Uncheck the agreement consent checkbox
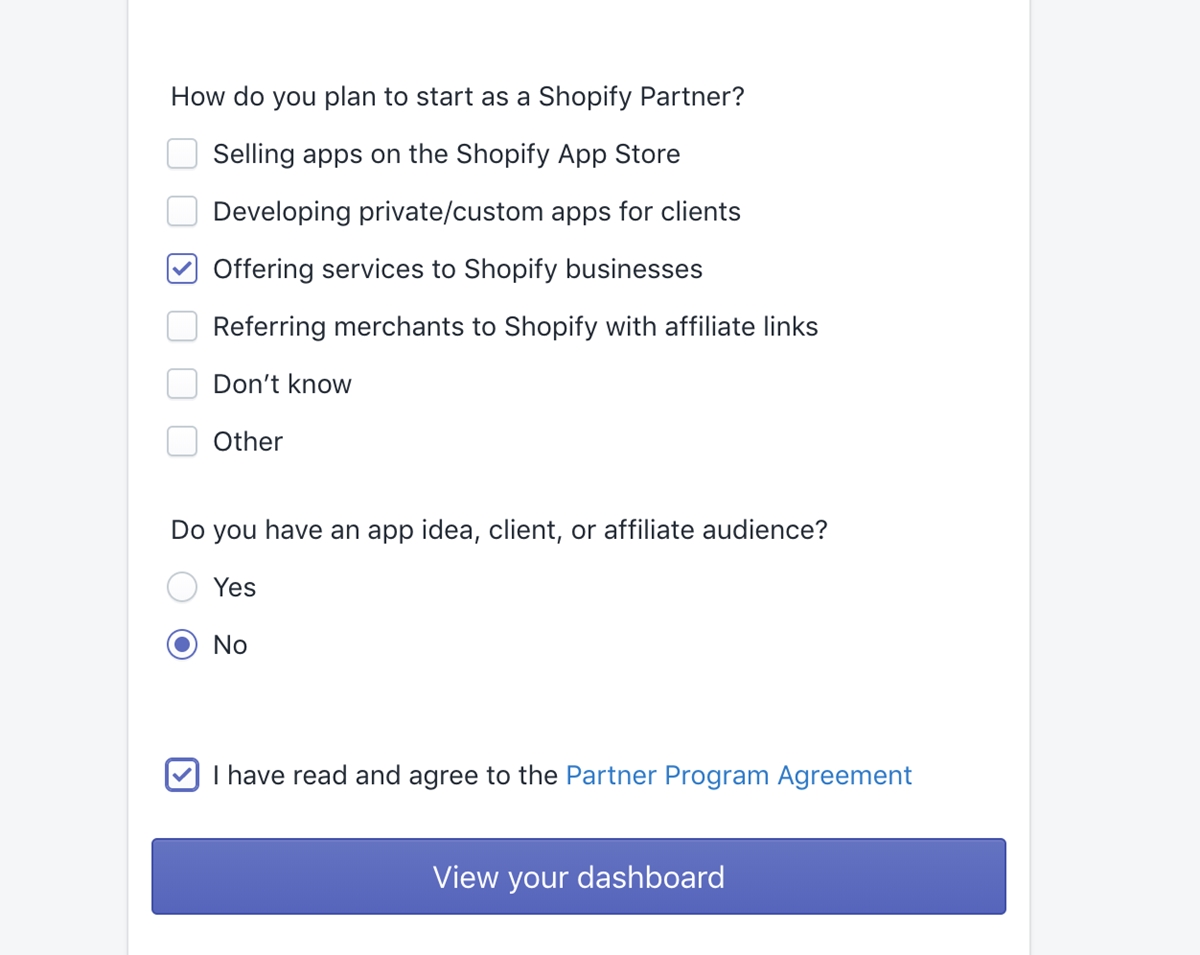1200x955 pixels. (x=182, y=775)
